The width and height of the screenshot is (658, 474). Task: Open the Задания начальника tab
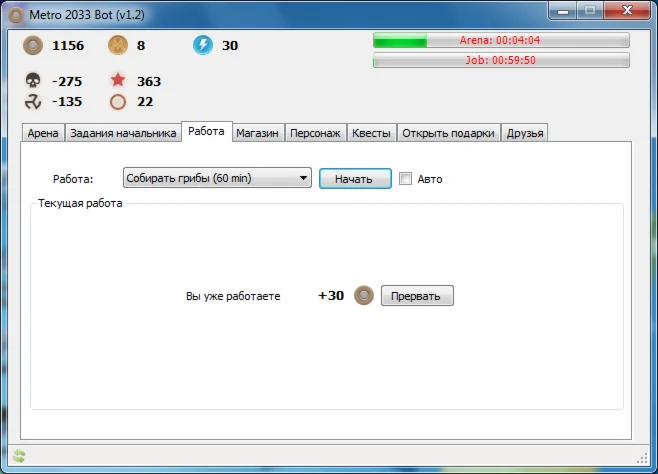[123, 133]
